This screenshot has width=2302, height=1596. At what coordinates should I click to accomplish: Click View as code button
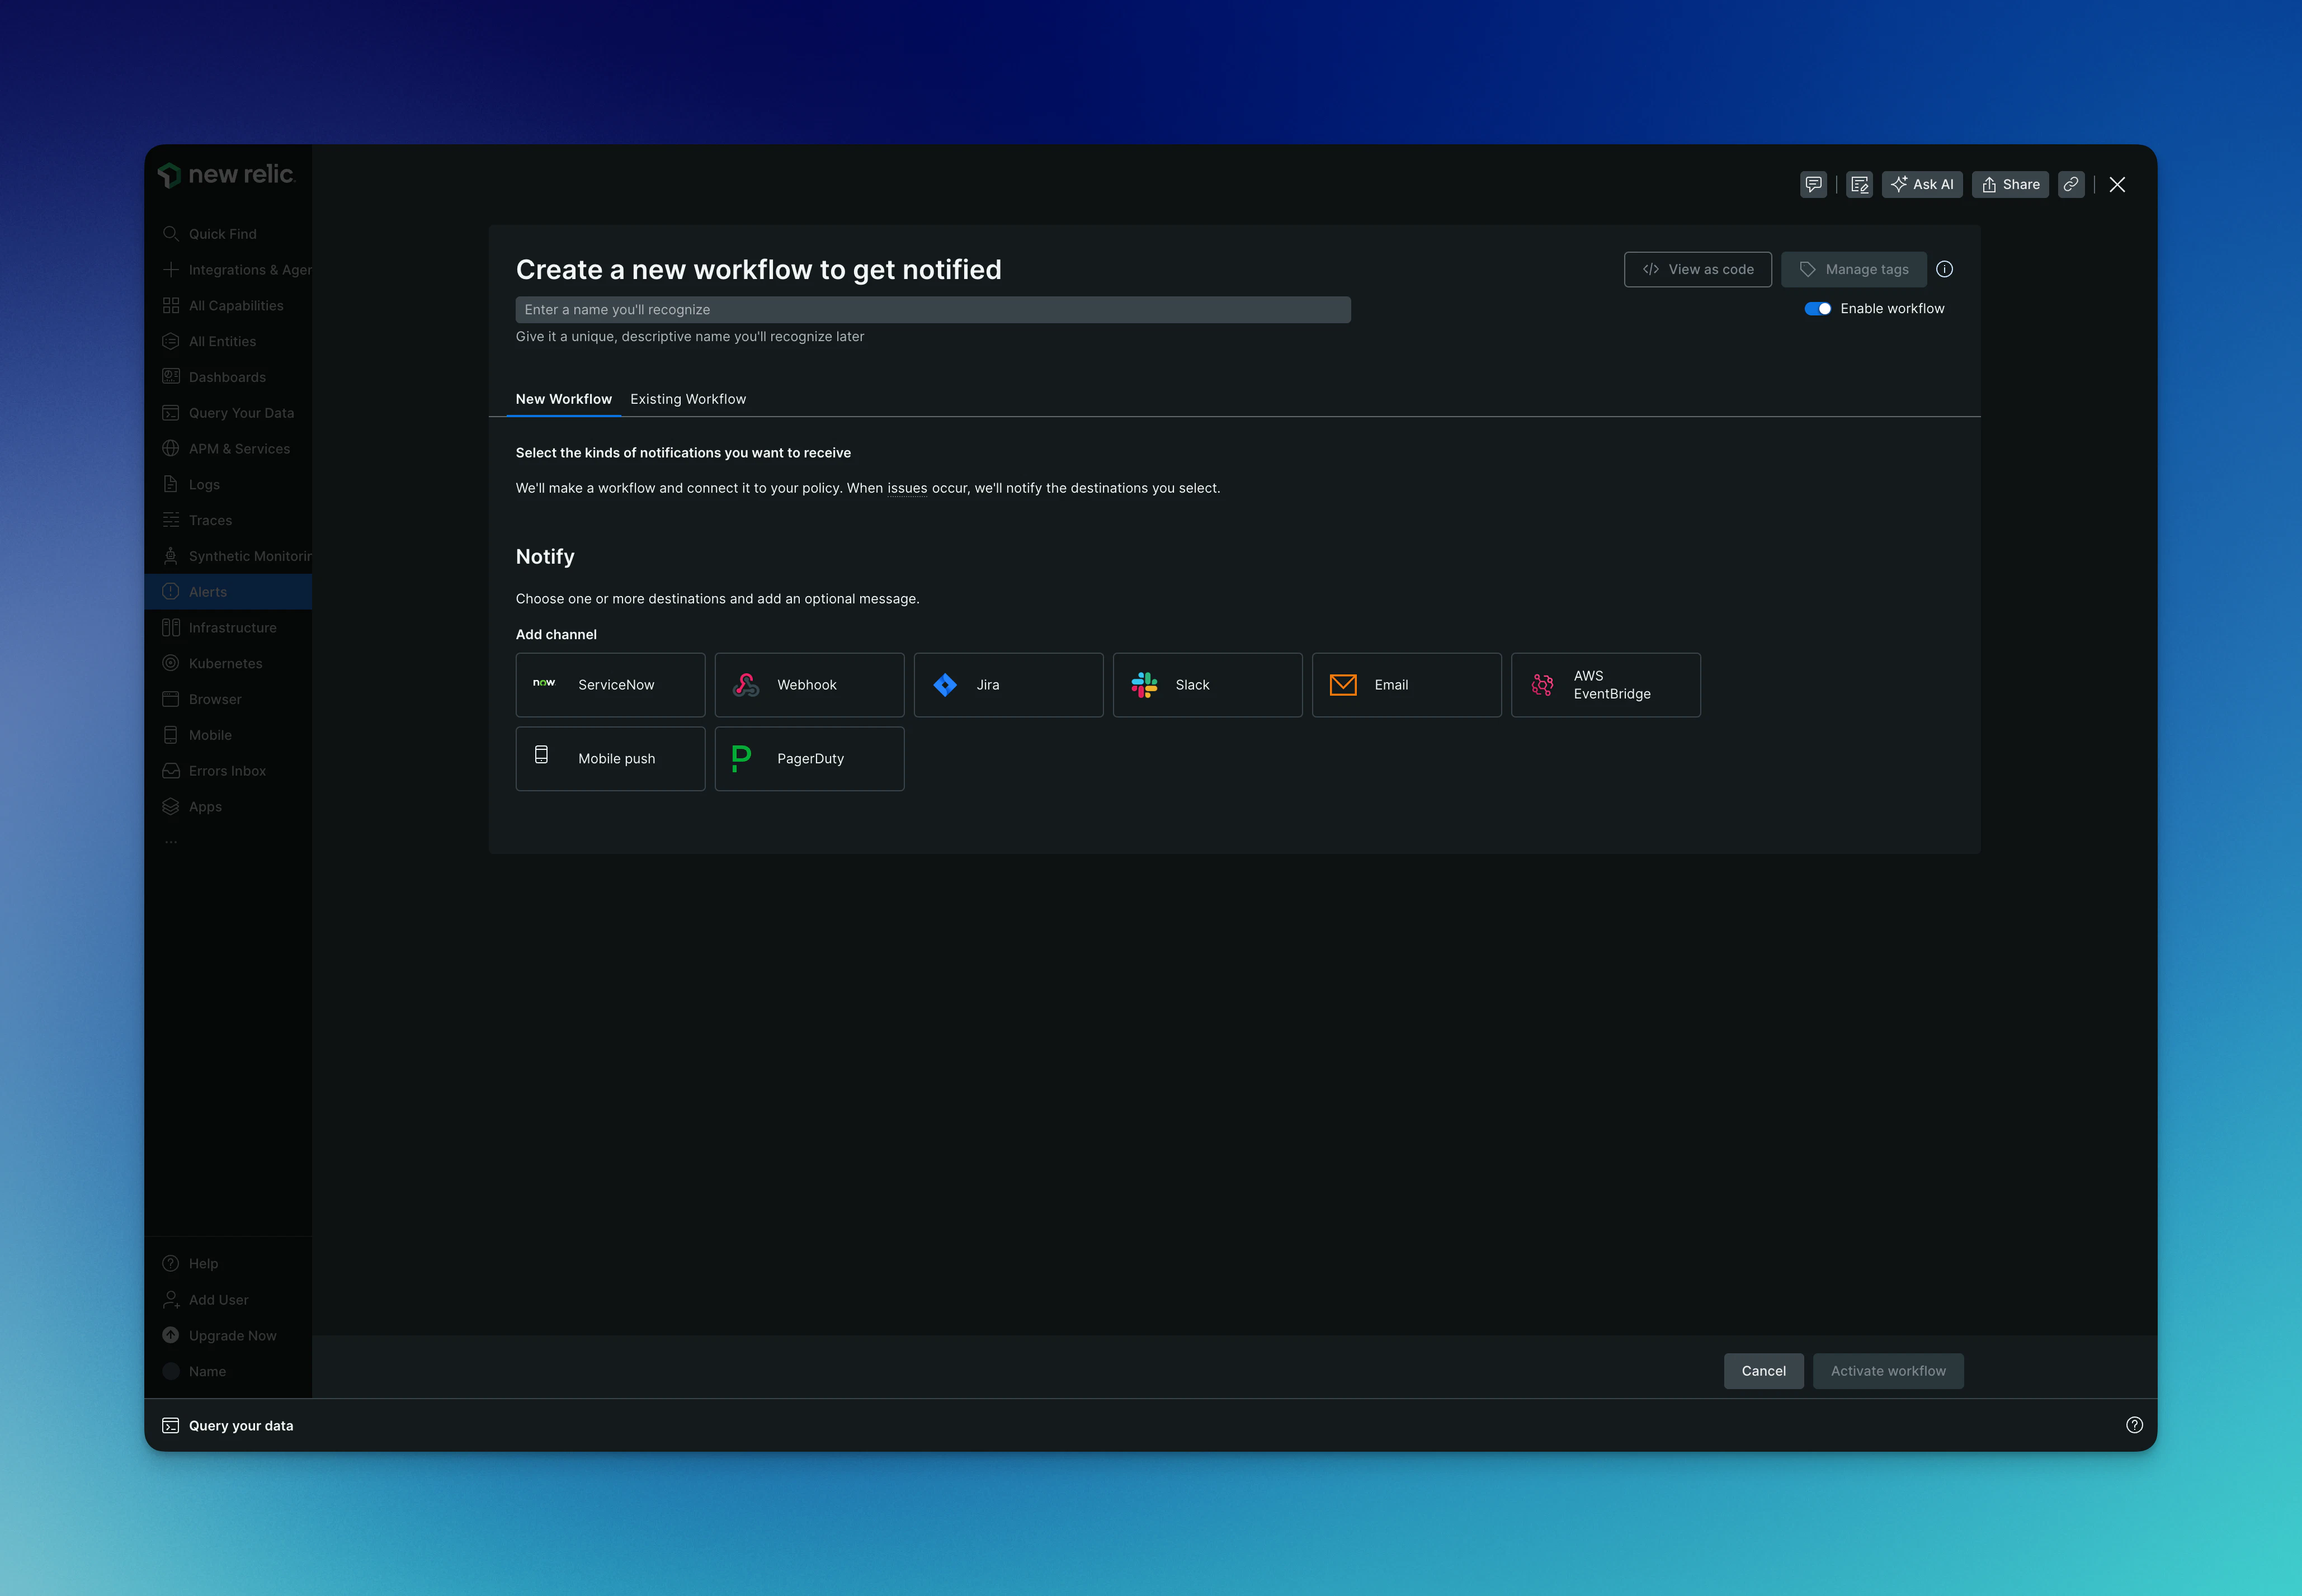pos(1697,269)
